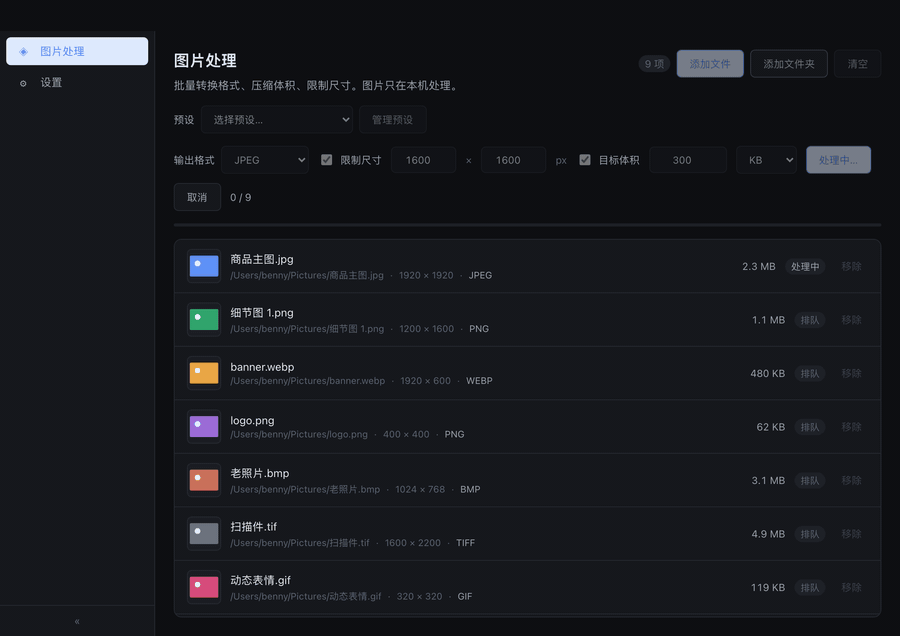Click the thumbnail of 老照片.bmp
900x636 pixels.
pos(204,480)
